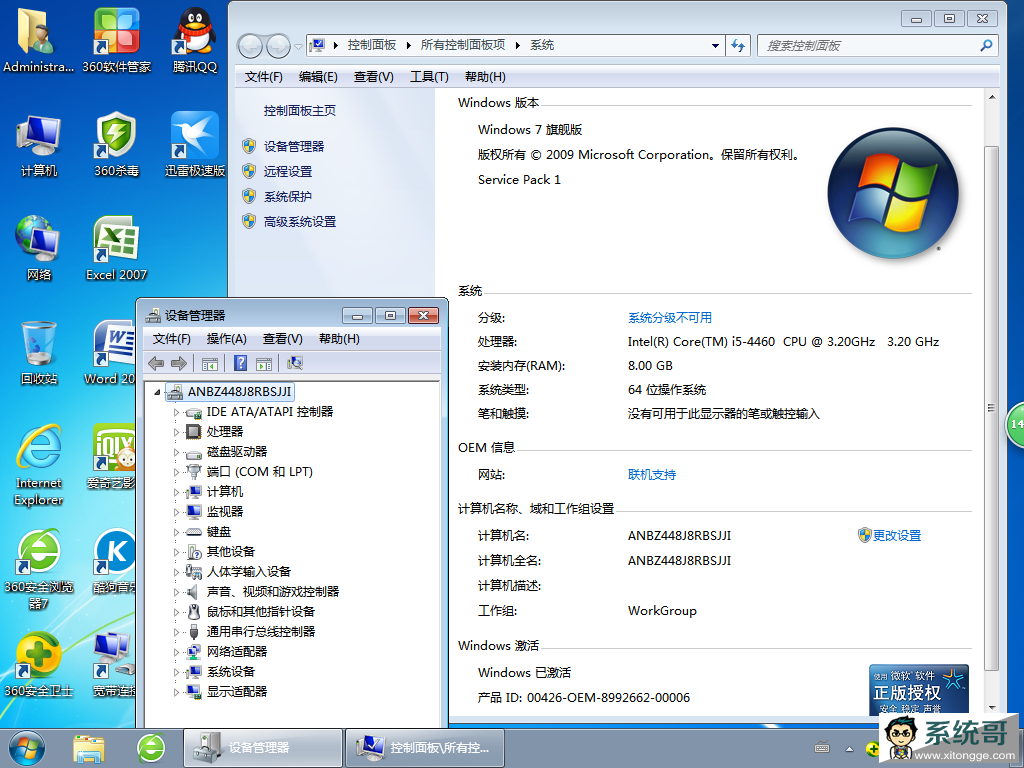Select 360杀毒 desktop icon
Screen dimensions: 1024x768
click(x=116, y=145)
